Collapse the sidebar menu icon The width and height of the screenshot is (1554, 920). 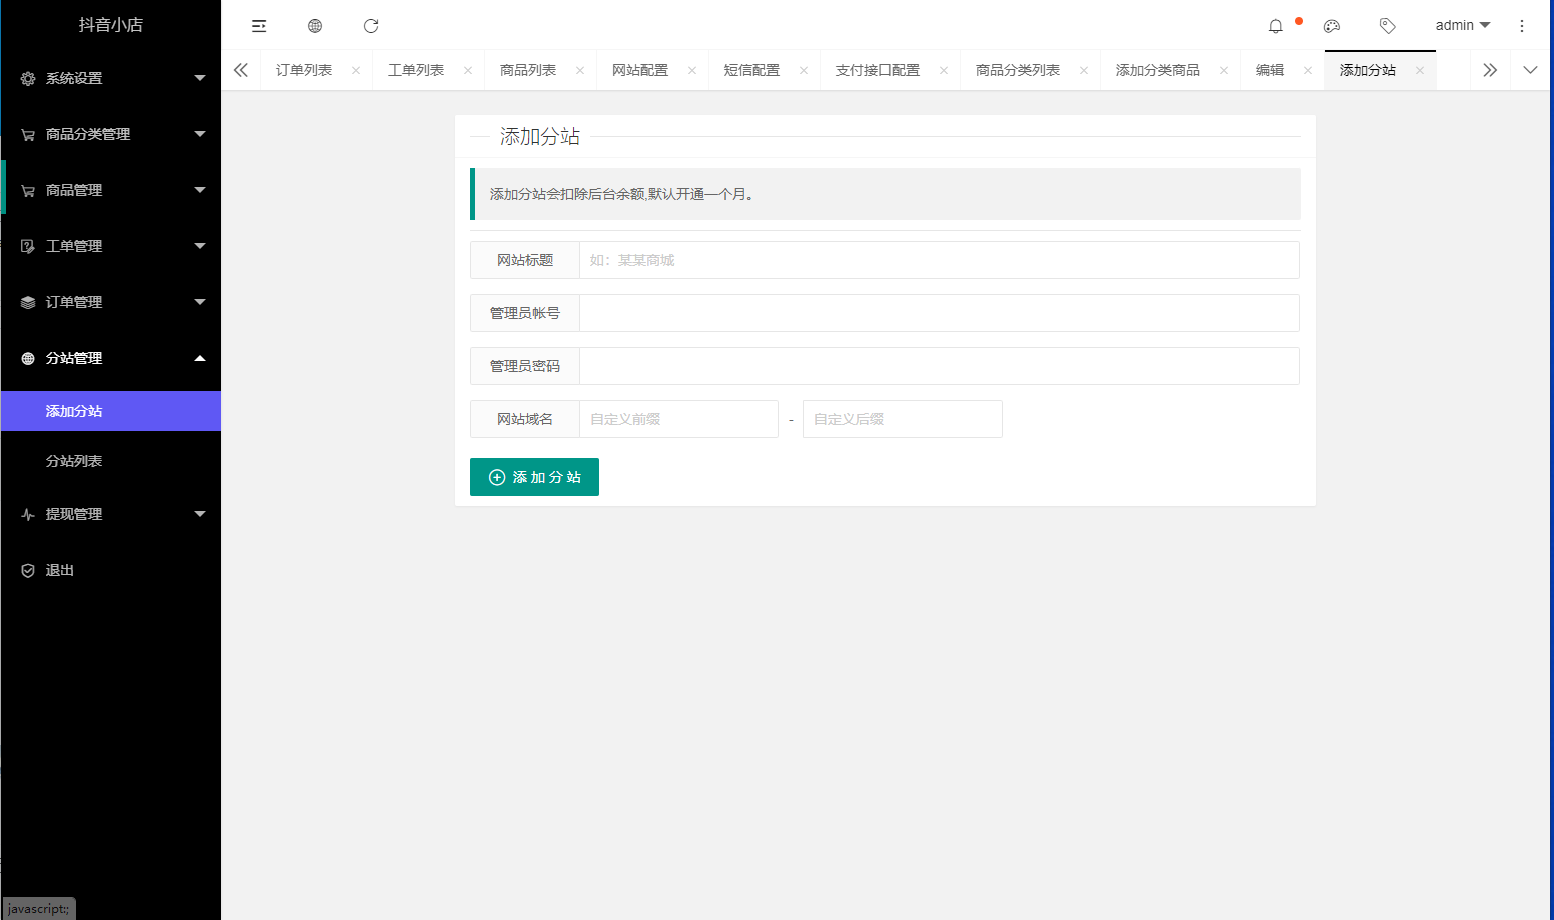(259, 25)
